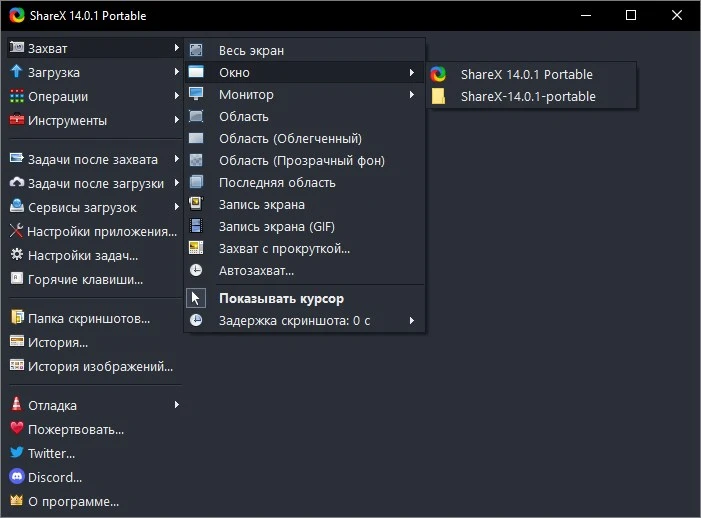Open the Отладка submenu arrow

coord(177,405)
